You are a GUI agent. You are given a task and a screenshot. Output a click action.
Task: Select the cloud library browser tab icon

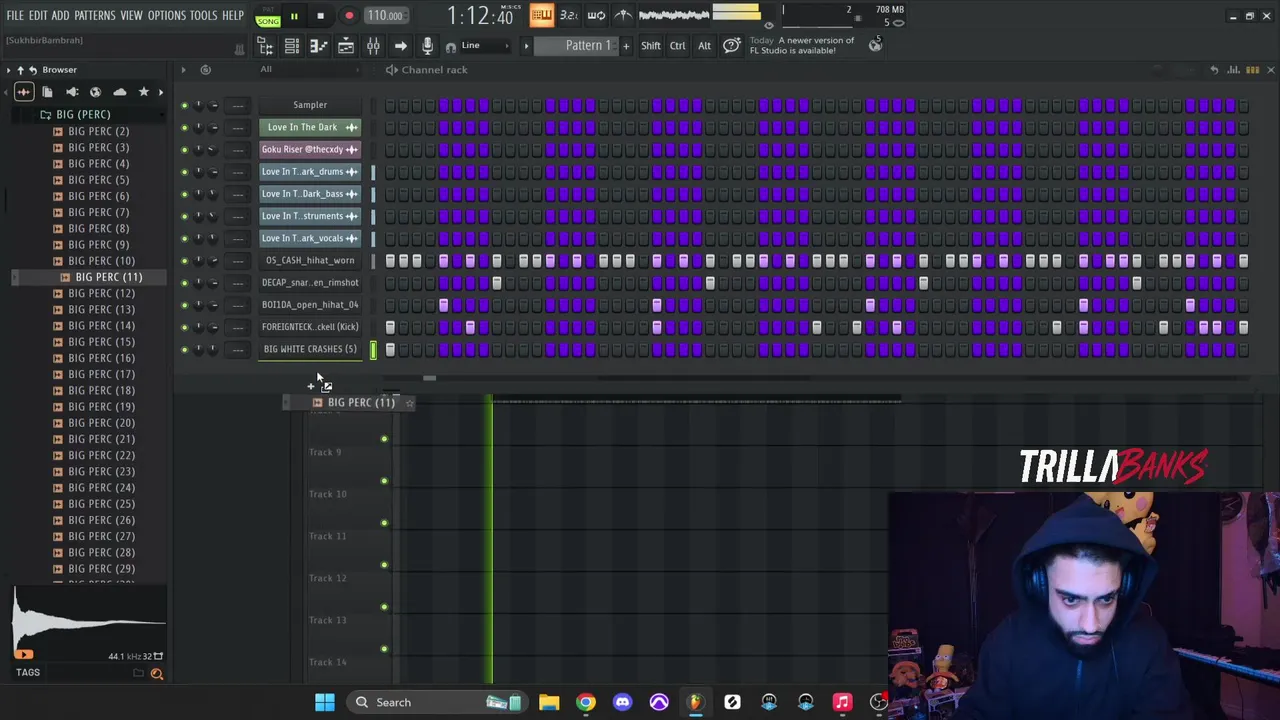(x=120, y=92)
